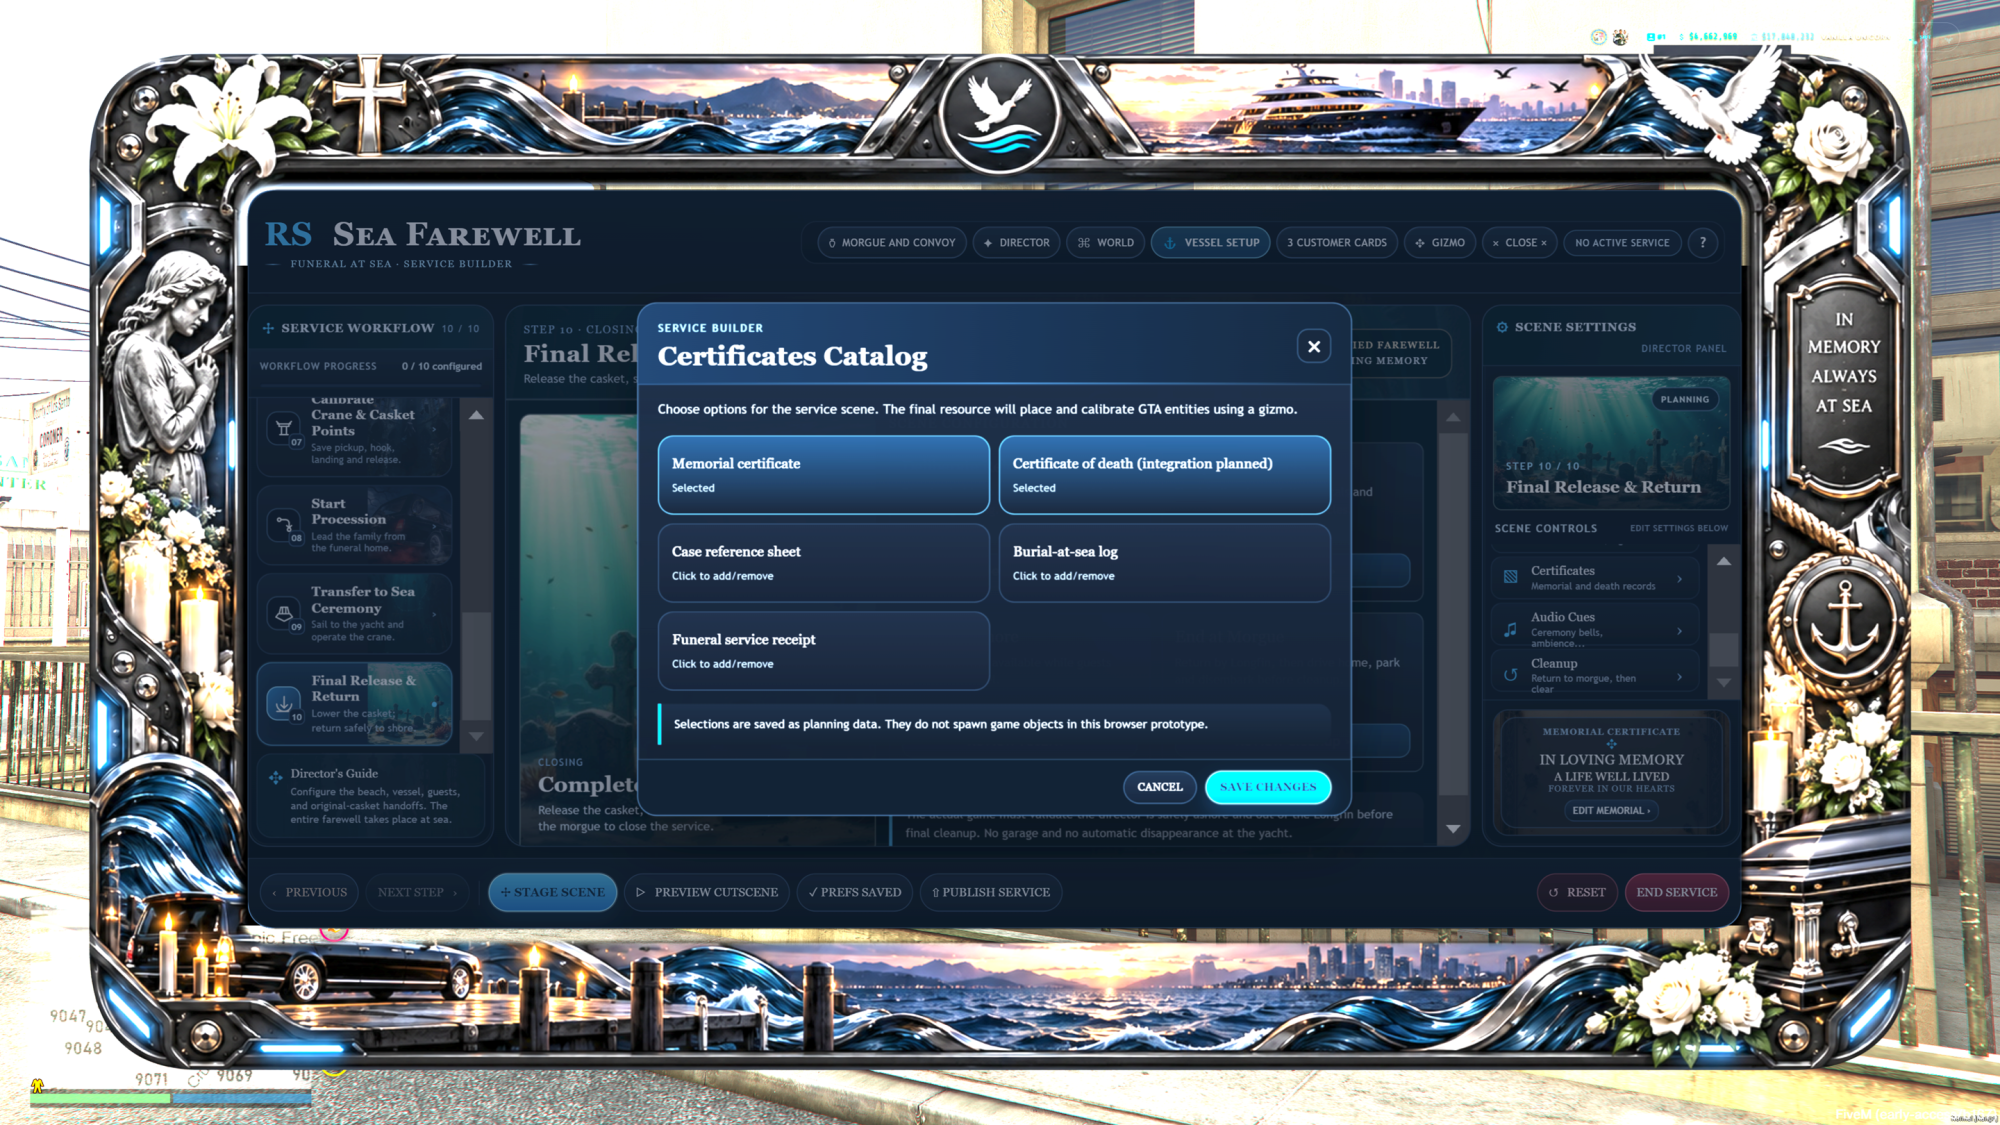This screenshot has width=2000, height=1125.
Task: Open the Director tab
Action: pos(1016,243)
